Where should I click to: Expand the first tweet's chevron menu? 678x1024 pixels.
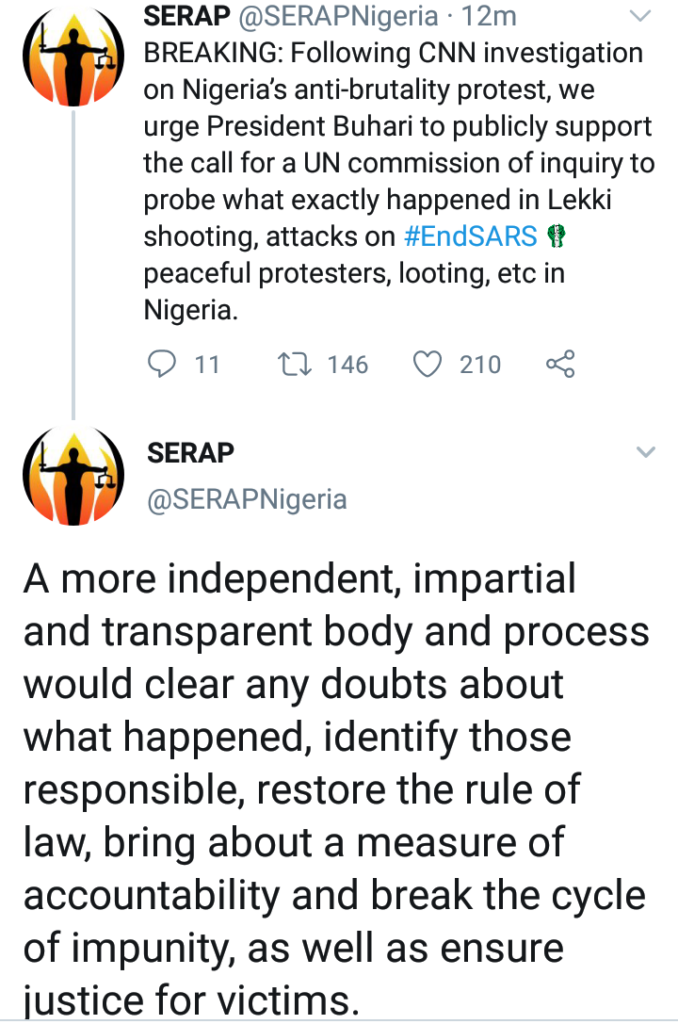[x=641, y=16]
